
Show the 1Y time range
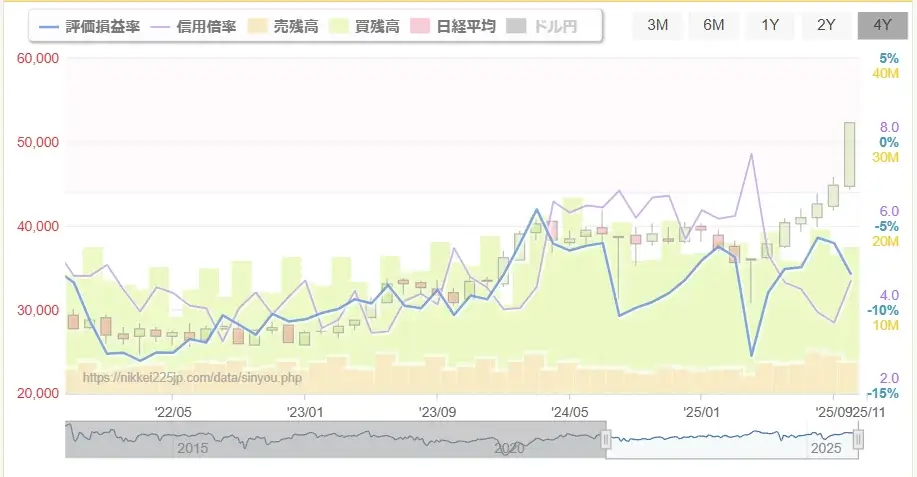[x=770, y=25]
